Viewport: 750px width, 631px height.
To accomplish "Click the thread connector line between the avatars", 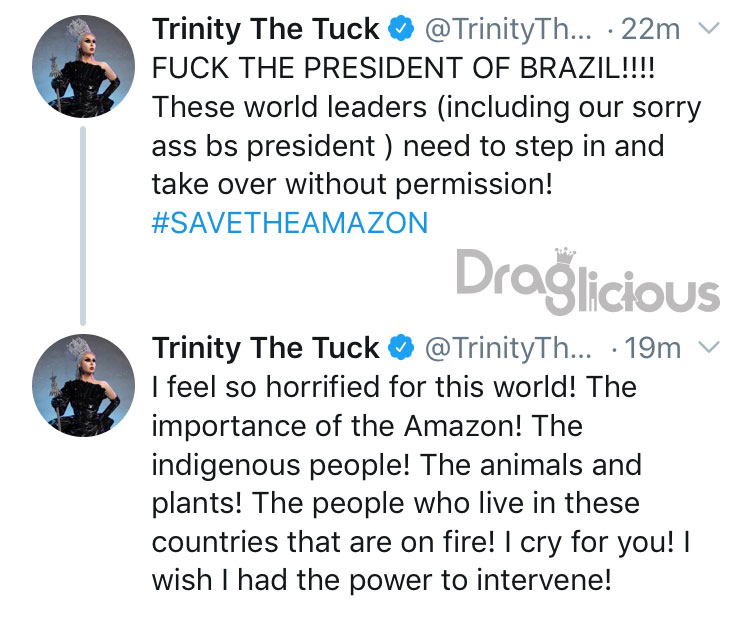I will (x=83, y=226).
